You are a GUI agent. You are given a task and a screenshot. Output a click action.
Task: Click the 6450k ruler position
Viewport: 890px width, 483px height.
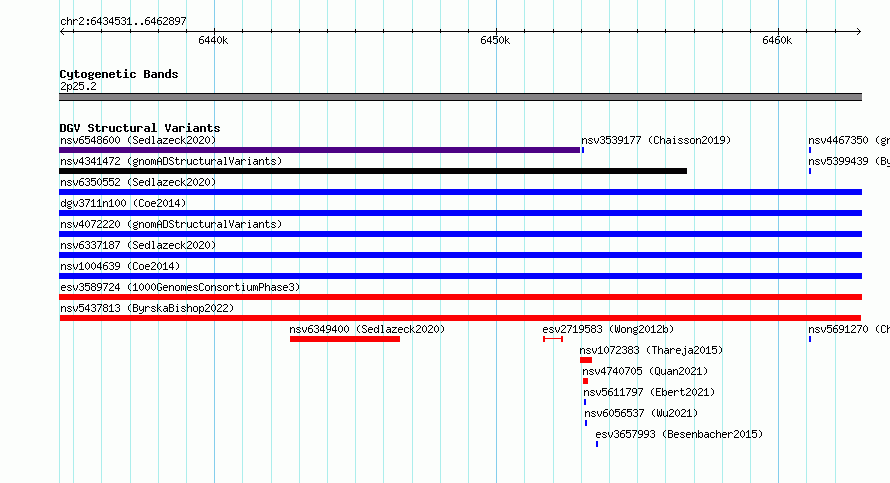[495, 40]
